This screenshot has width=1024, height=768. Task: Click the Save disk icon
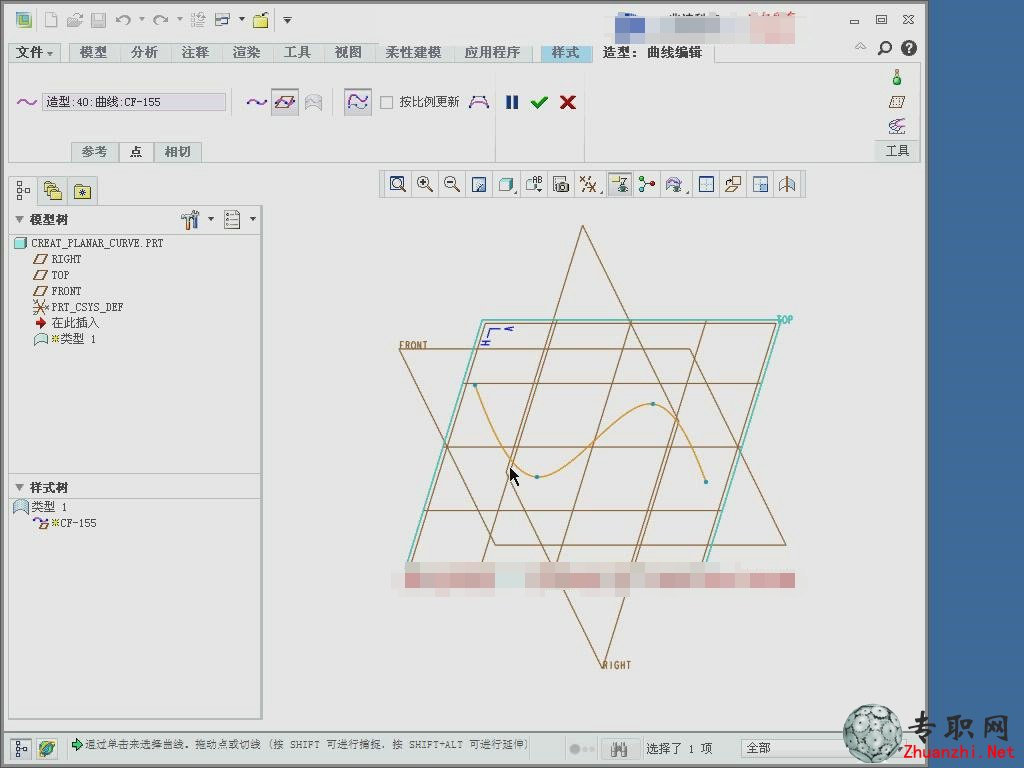coord(99,20)
